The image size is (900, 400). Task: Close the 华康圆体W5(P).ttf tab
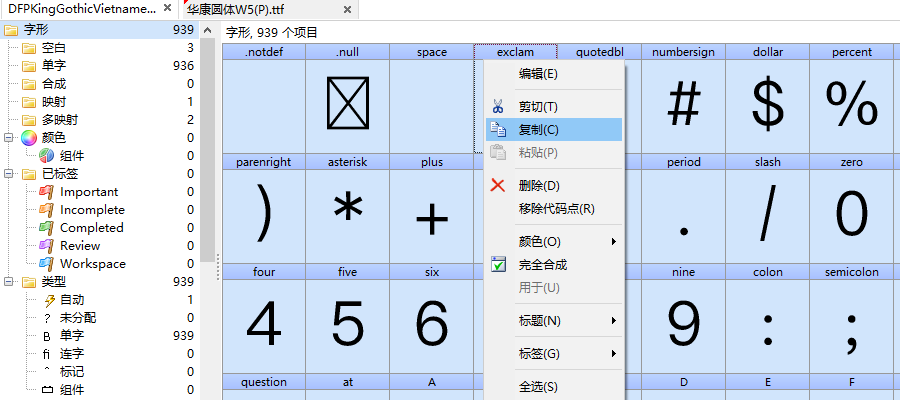[x=347, y=9]
